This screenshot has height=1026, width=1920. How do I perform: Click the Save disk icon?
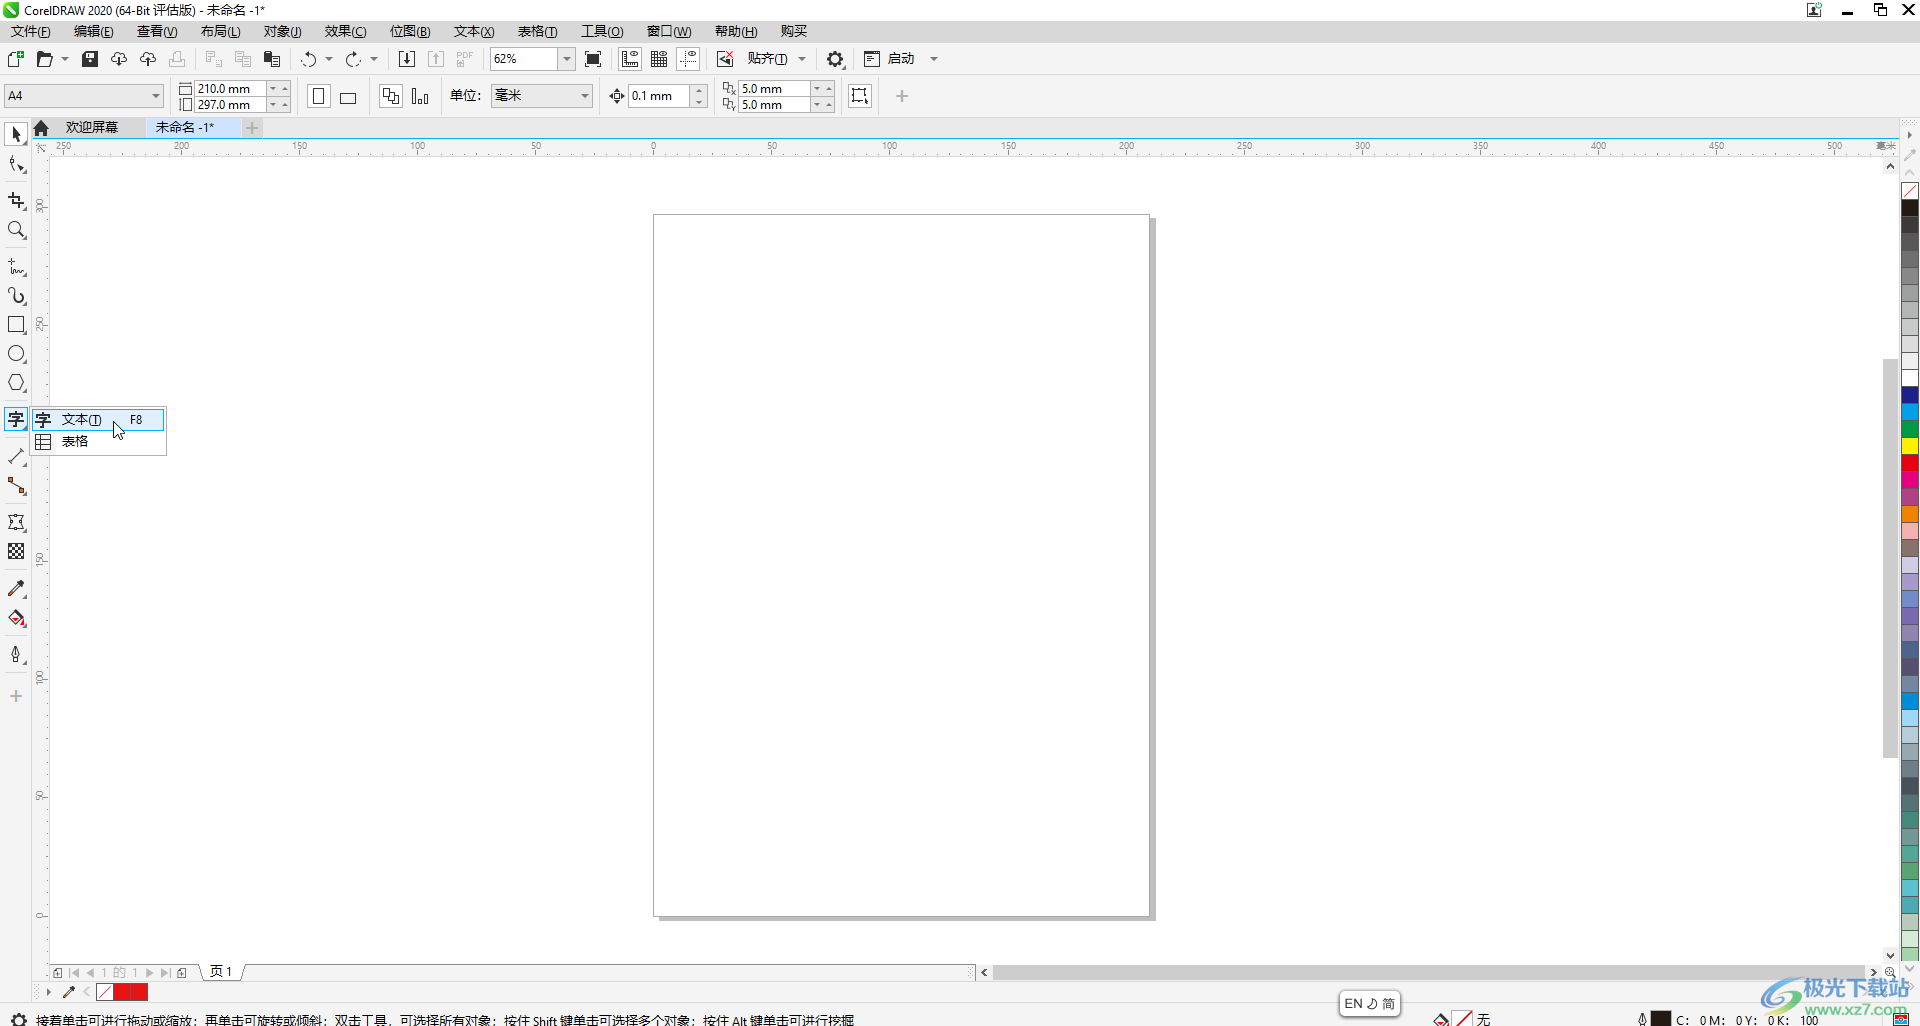90,59
